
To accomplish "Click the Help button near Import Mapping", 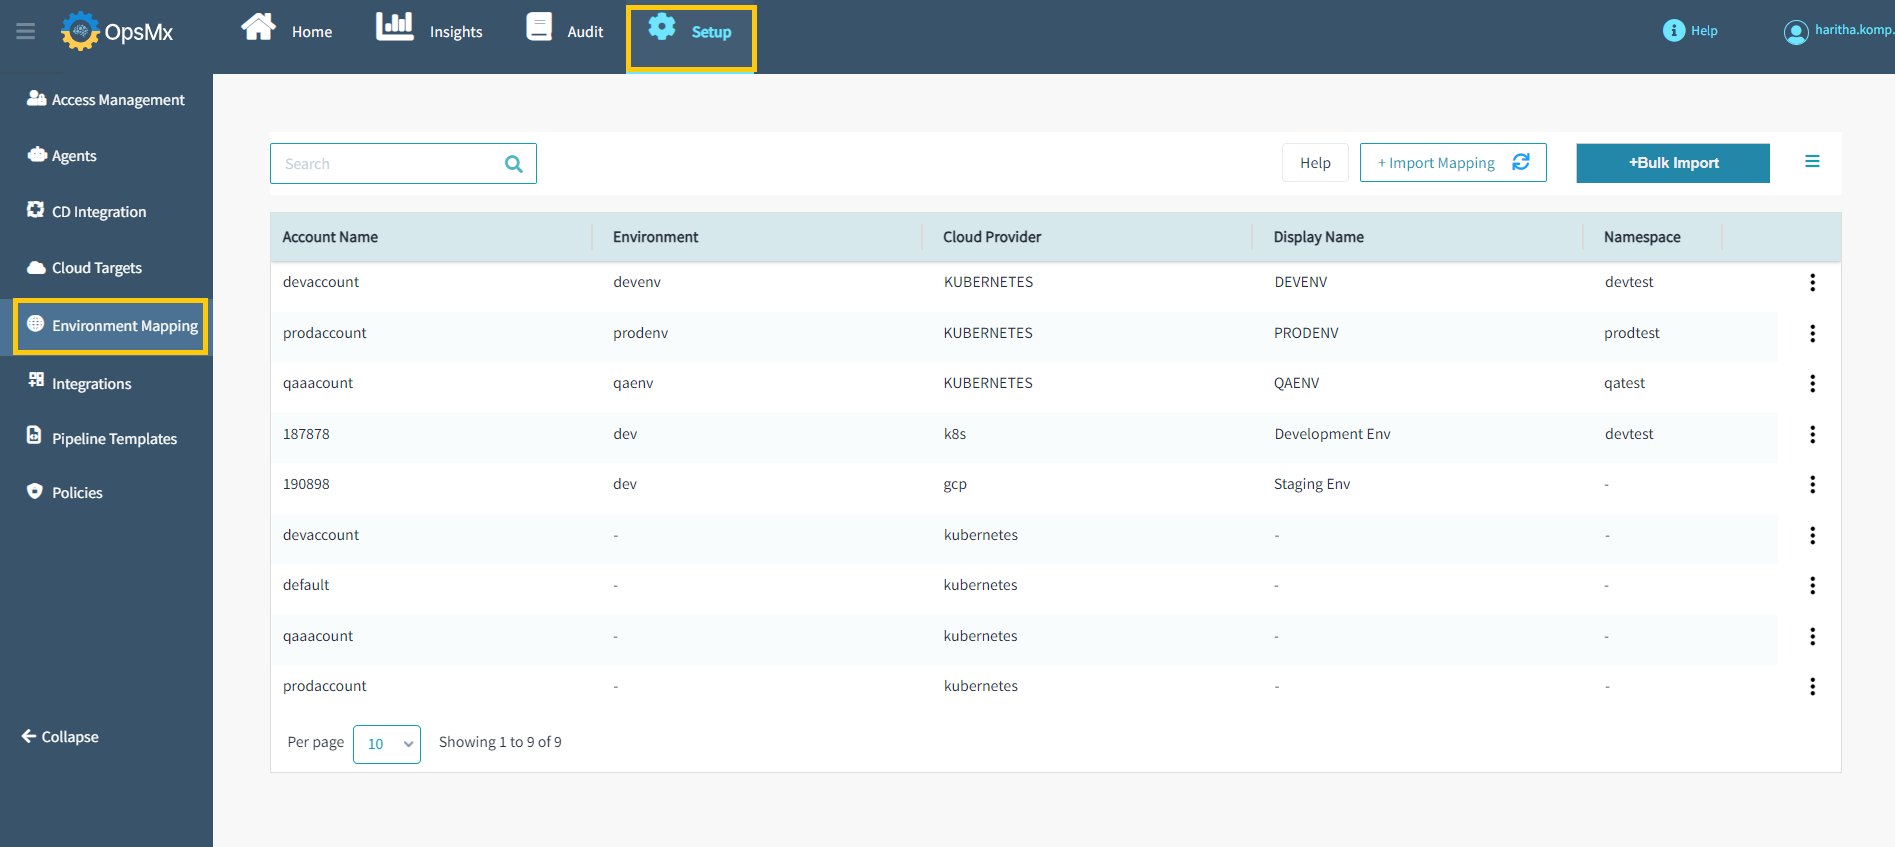I will click(x=1315, y=163).
